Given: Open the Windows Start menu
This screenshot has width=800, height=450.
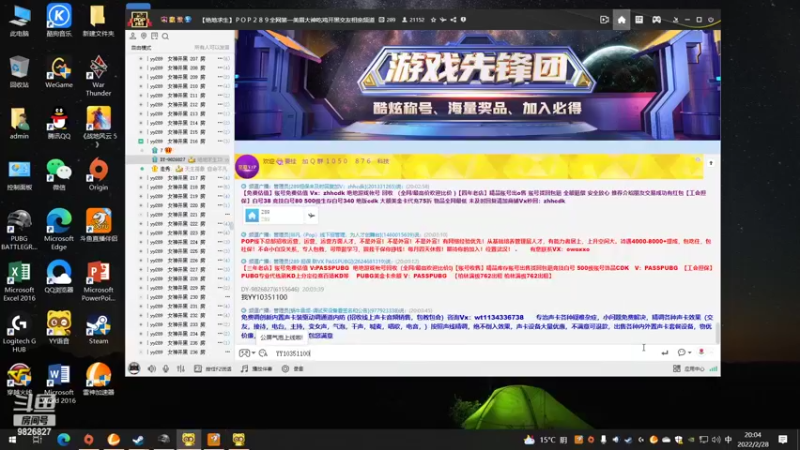Looking at the screenshot, I should (12, 439).
